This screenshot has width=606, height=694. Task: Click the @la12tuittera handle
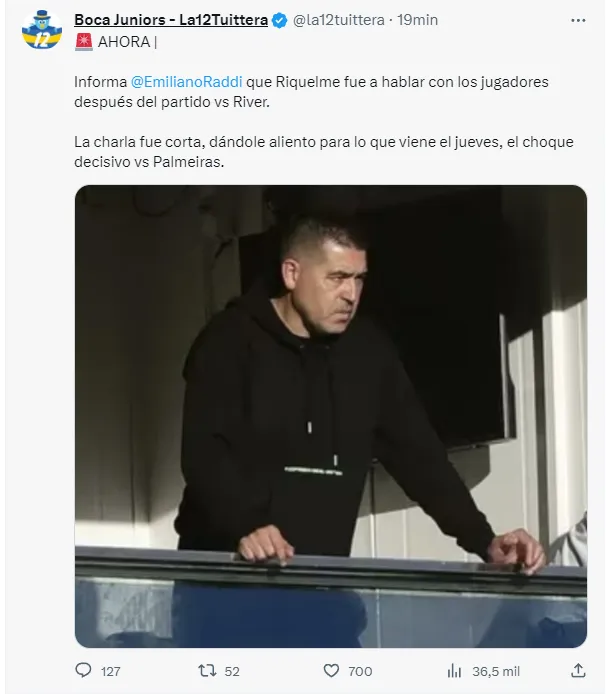pos(339,20)
